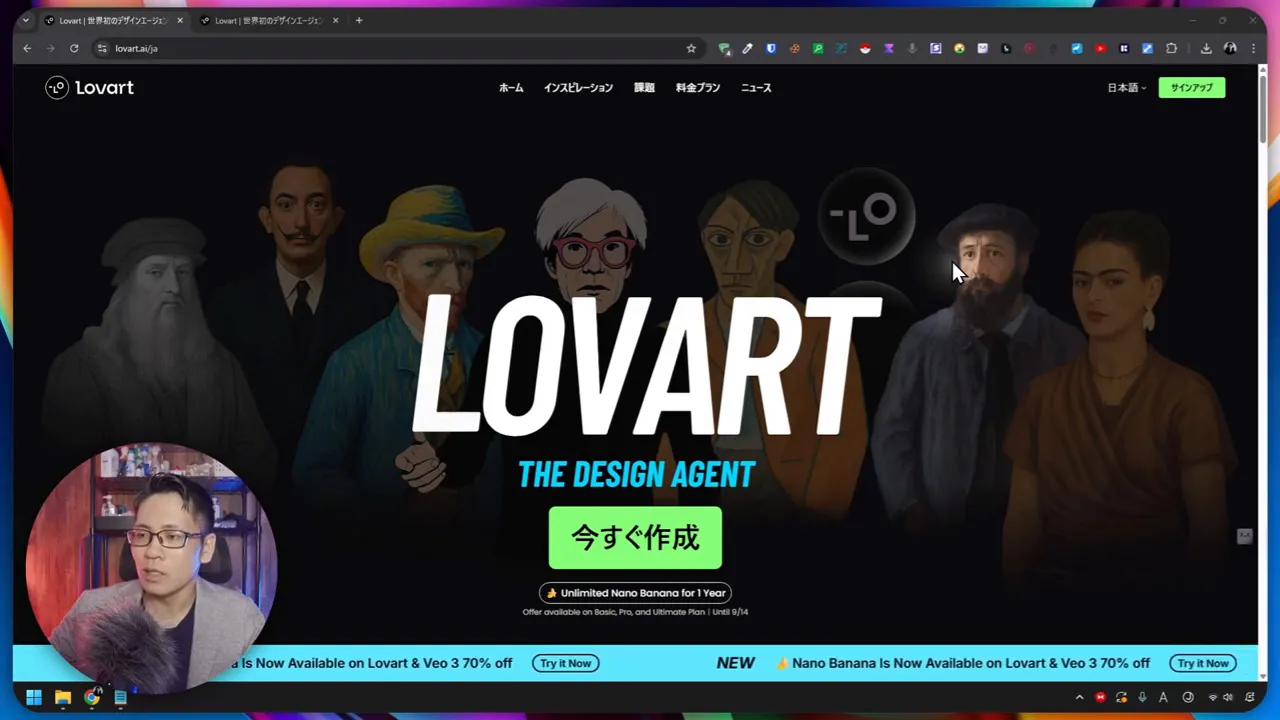Open the 日本語 language dropdown
The image size is (1280, 720).
(1127, 88)
